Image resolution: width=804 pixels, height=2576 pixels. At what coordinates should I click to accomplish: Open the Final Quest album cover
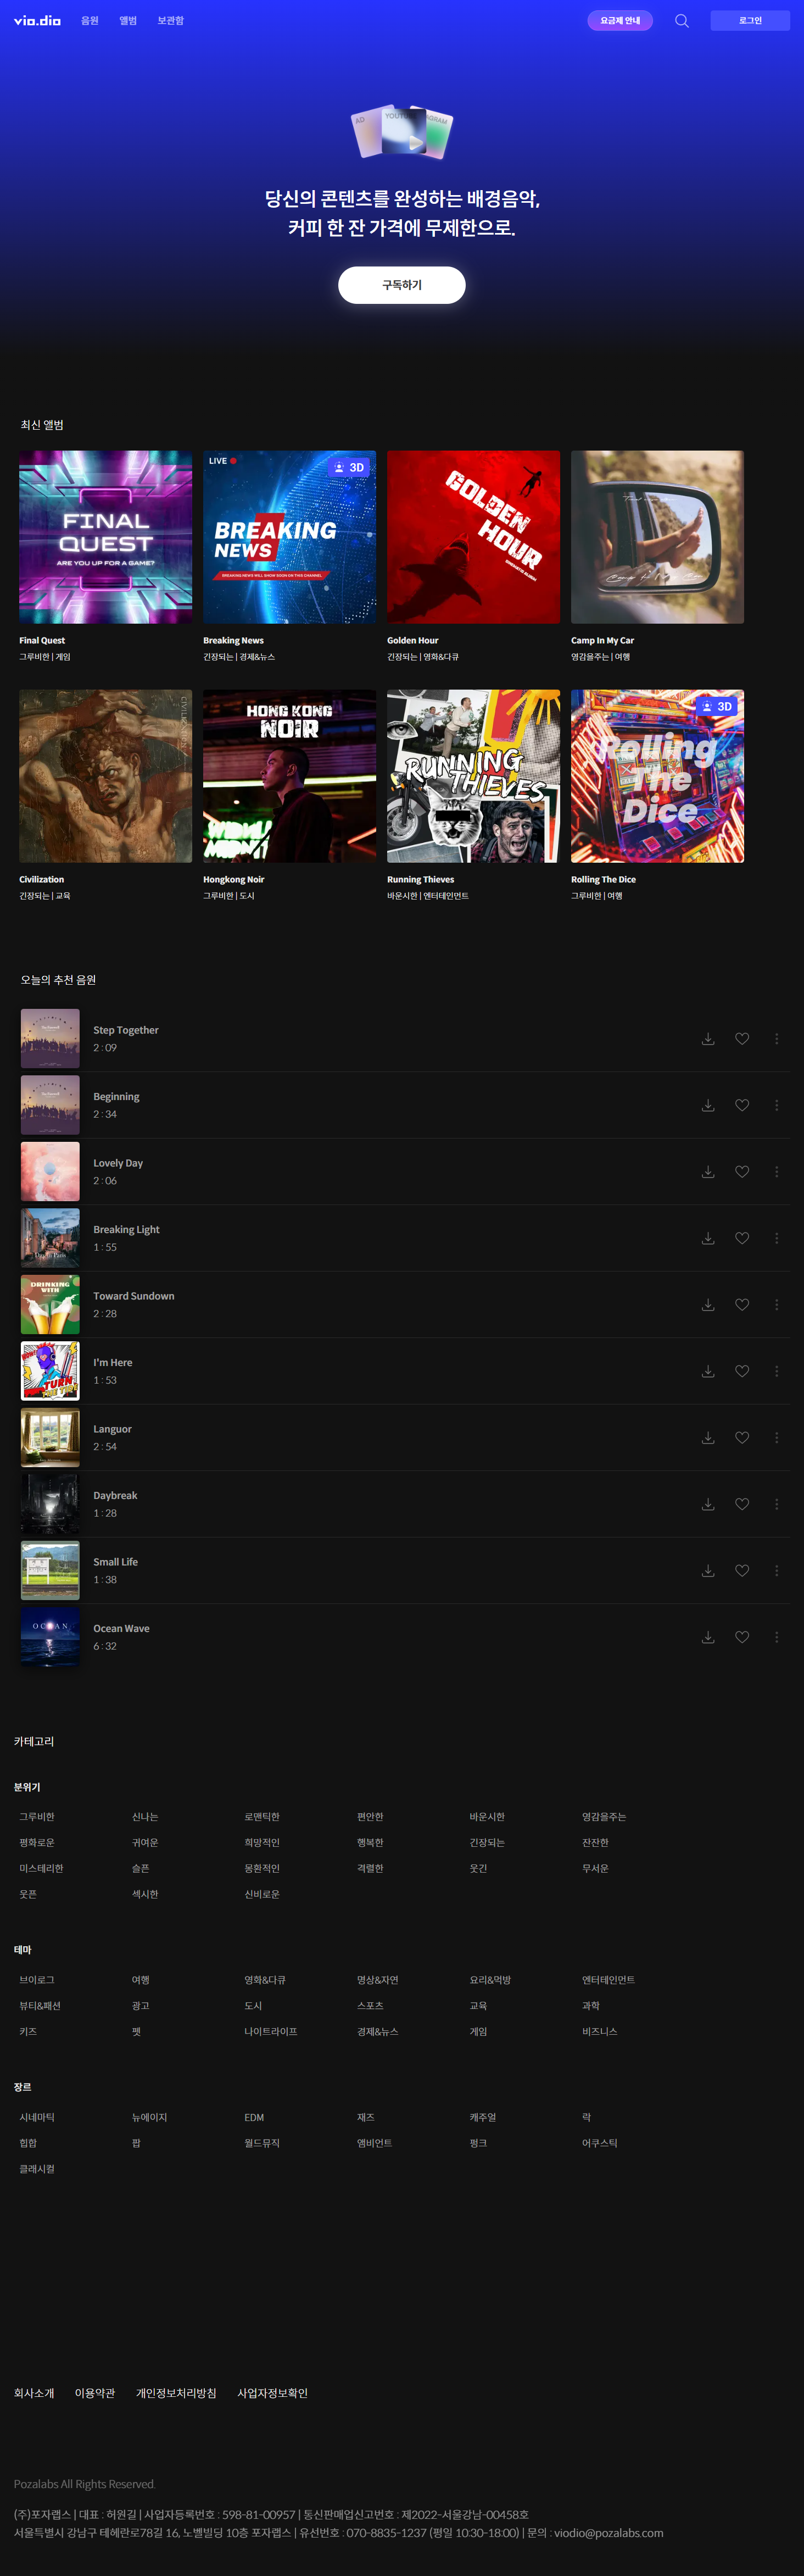(106, 537)
